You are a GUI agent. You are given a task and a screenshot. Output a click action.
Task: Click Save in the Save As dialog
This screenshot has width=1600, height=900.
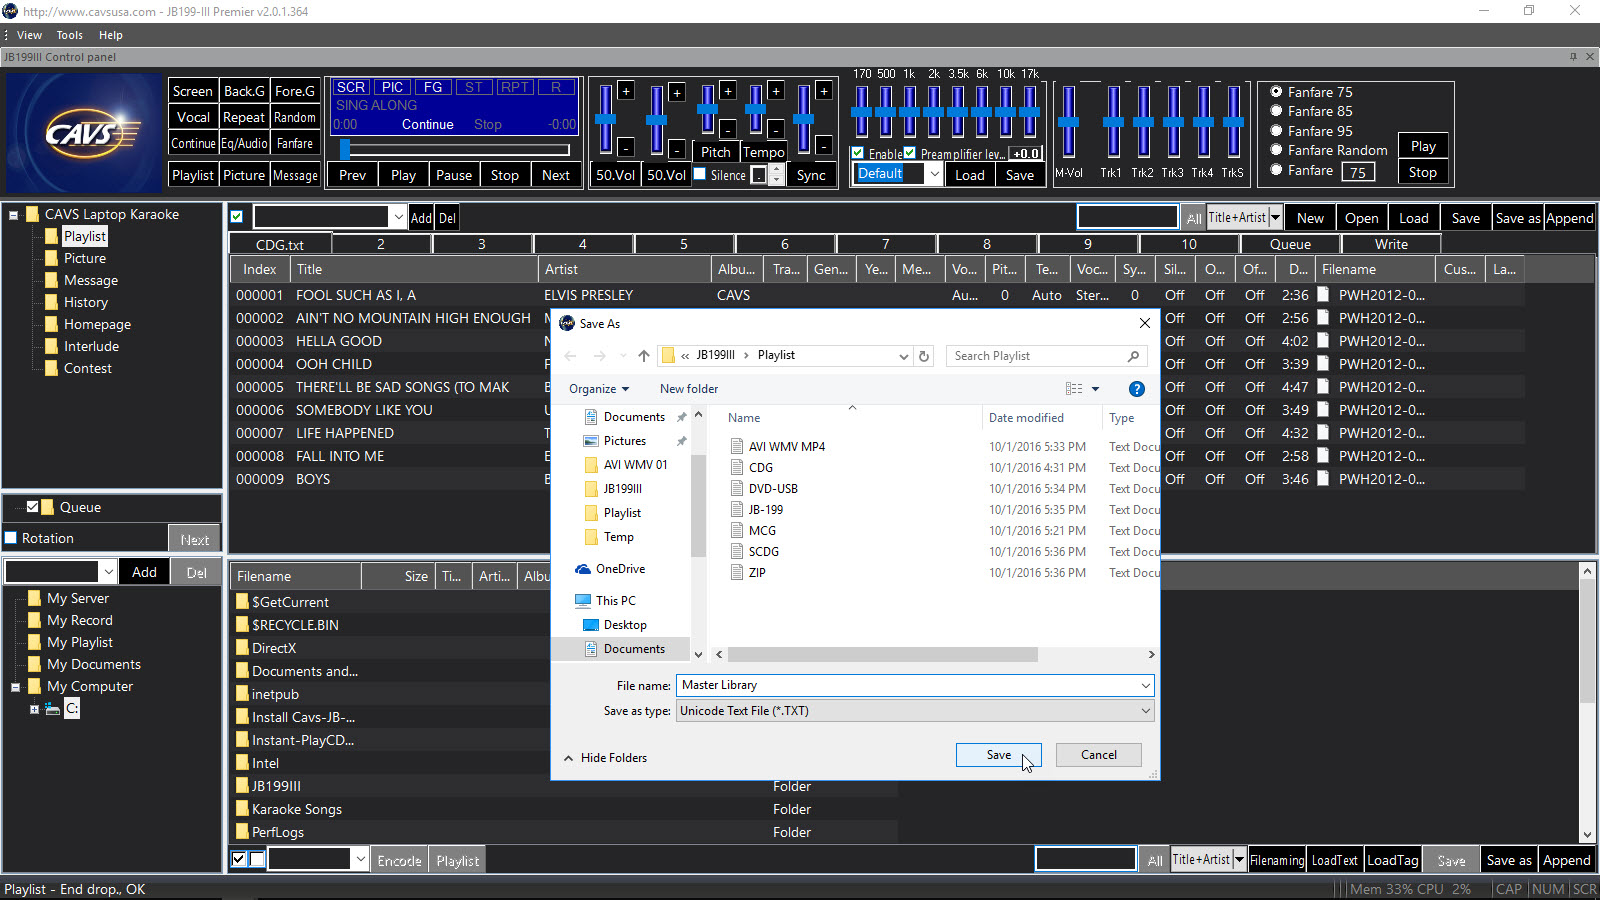coord(998,755)
